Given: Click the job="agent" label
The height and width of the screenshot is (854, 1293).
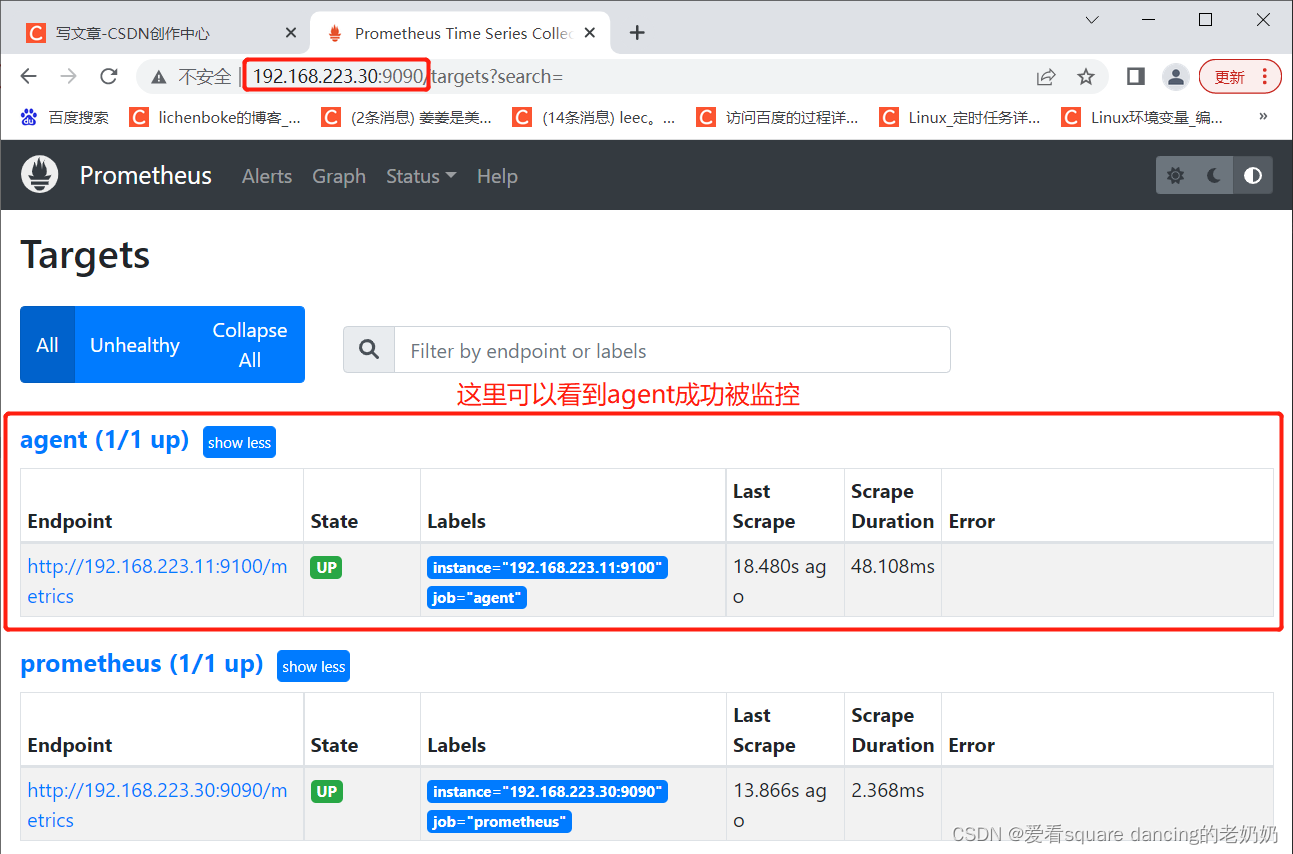Looking at the screenshot, I should [x=477, y=598].
